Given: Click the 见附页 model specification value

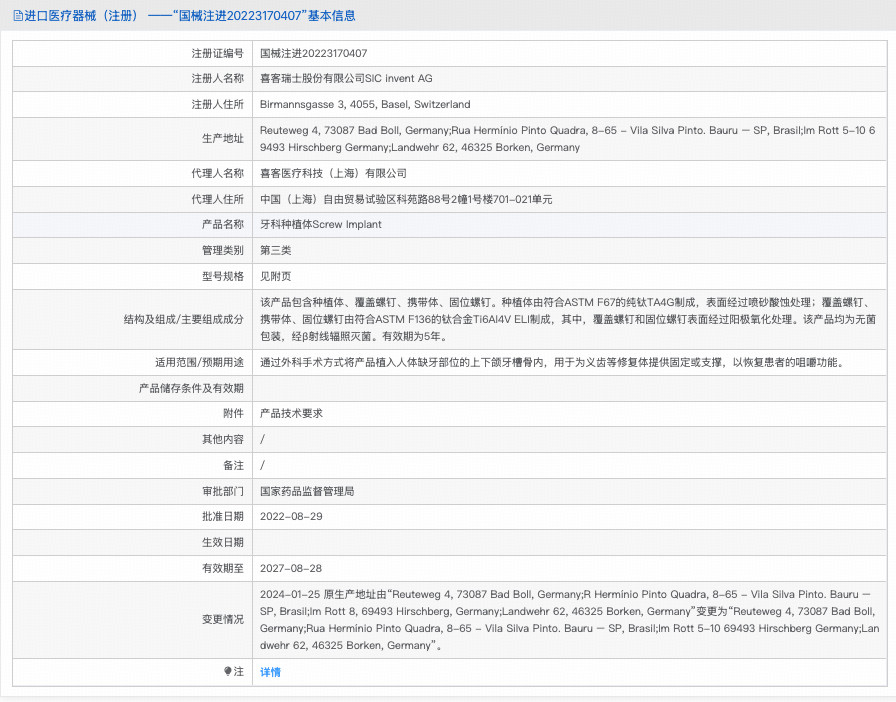Looking at the screenshot, I should tap(276, 276).
